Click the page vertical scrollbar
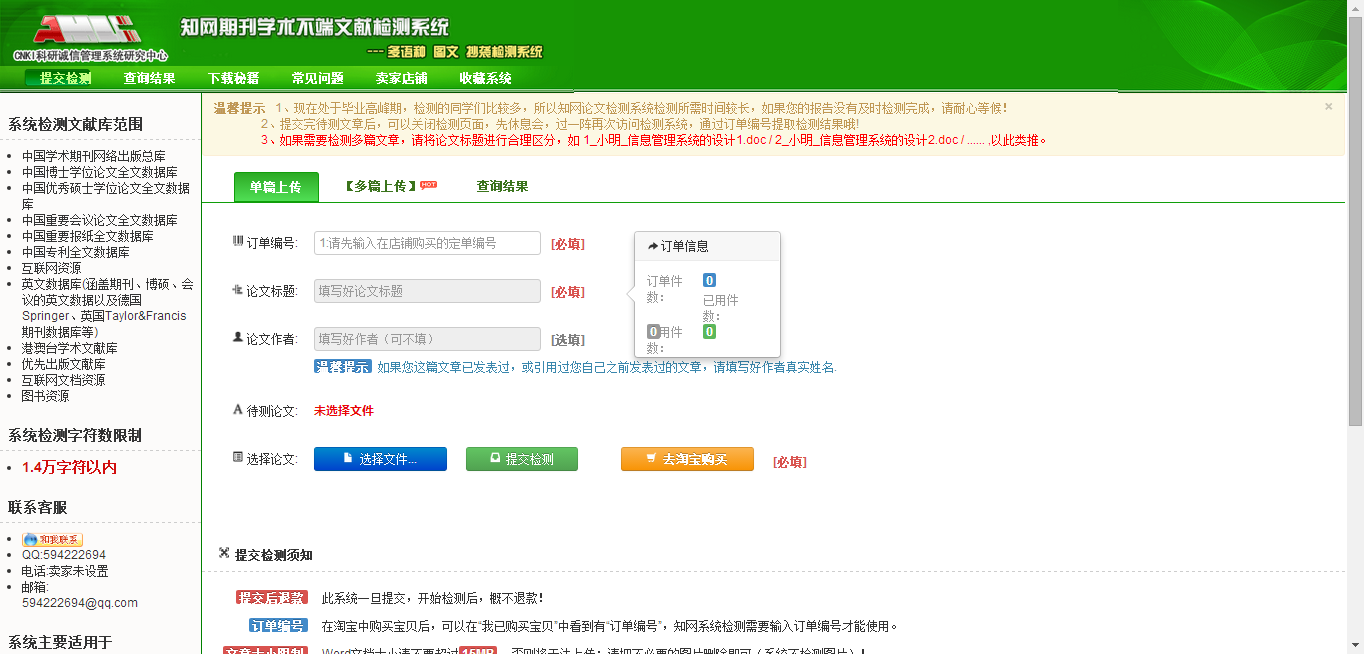The height and width of the screenshot is (654, 1364). pos(1355,220)
